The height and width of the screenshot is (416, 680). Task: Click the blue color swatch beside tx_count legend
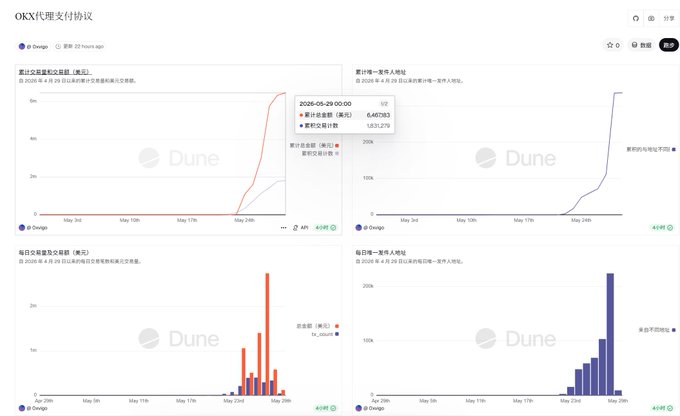point(337,334)
